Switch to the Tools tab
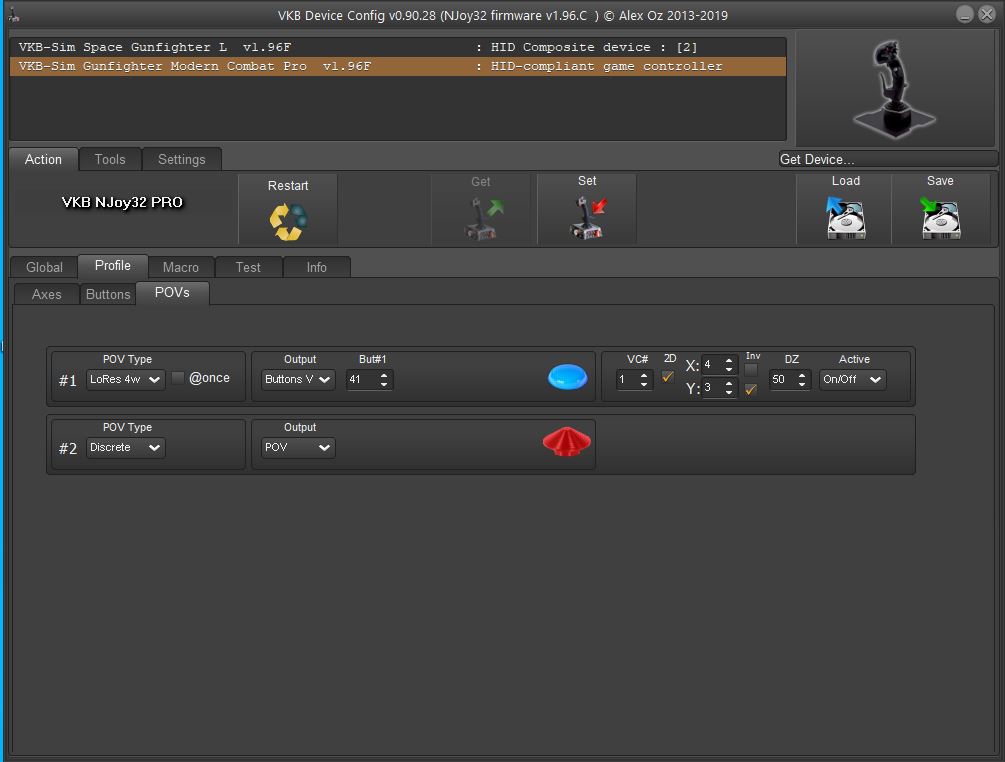This screenshot has height=762, width=1005. pos(110,159)
